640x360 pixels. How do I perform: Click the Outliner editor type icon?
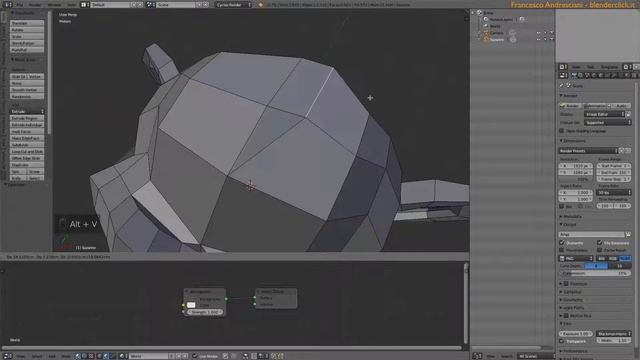[x=477, y=356]
